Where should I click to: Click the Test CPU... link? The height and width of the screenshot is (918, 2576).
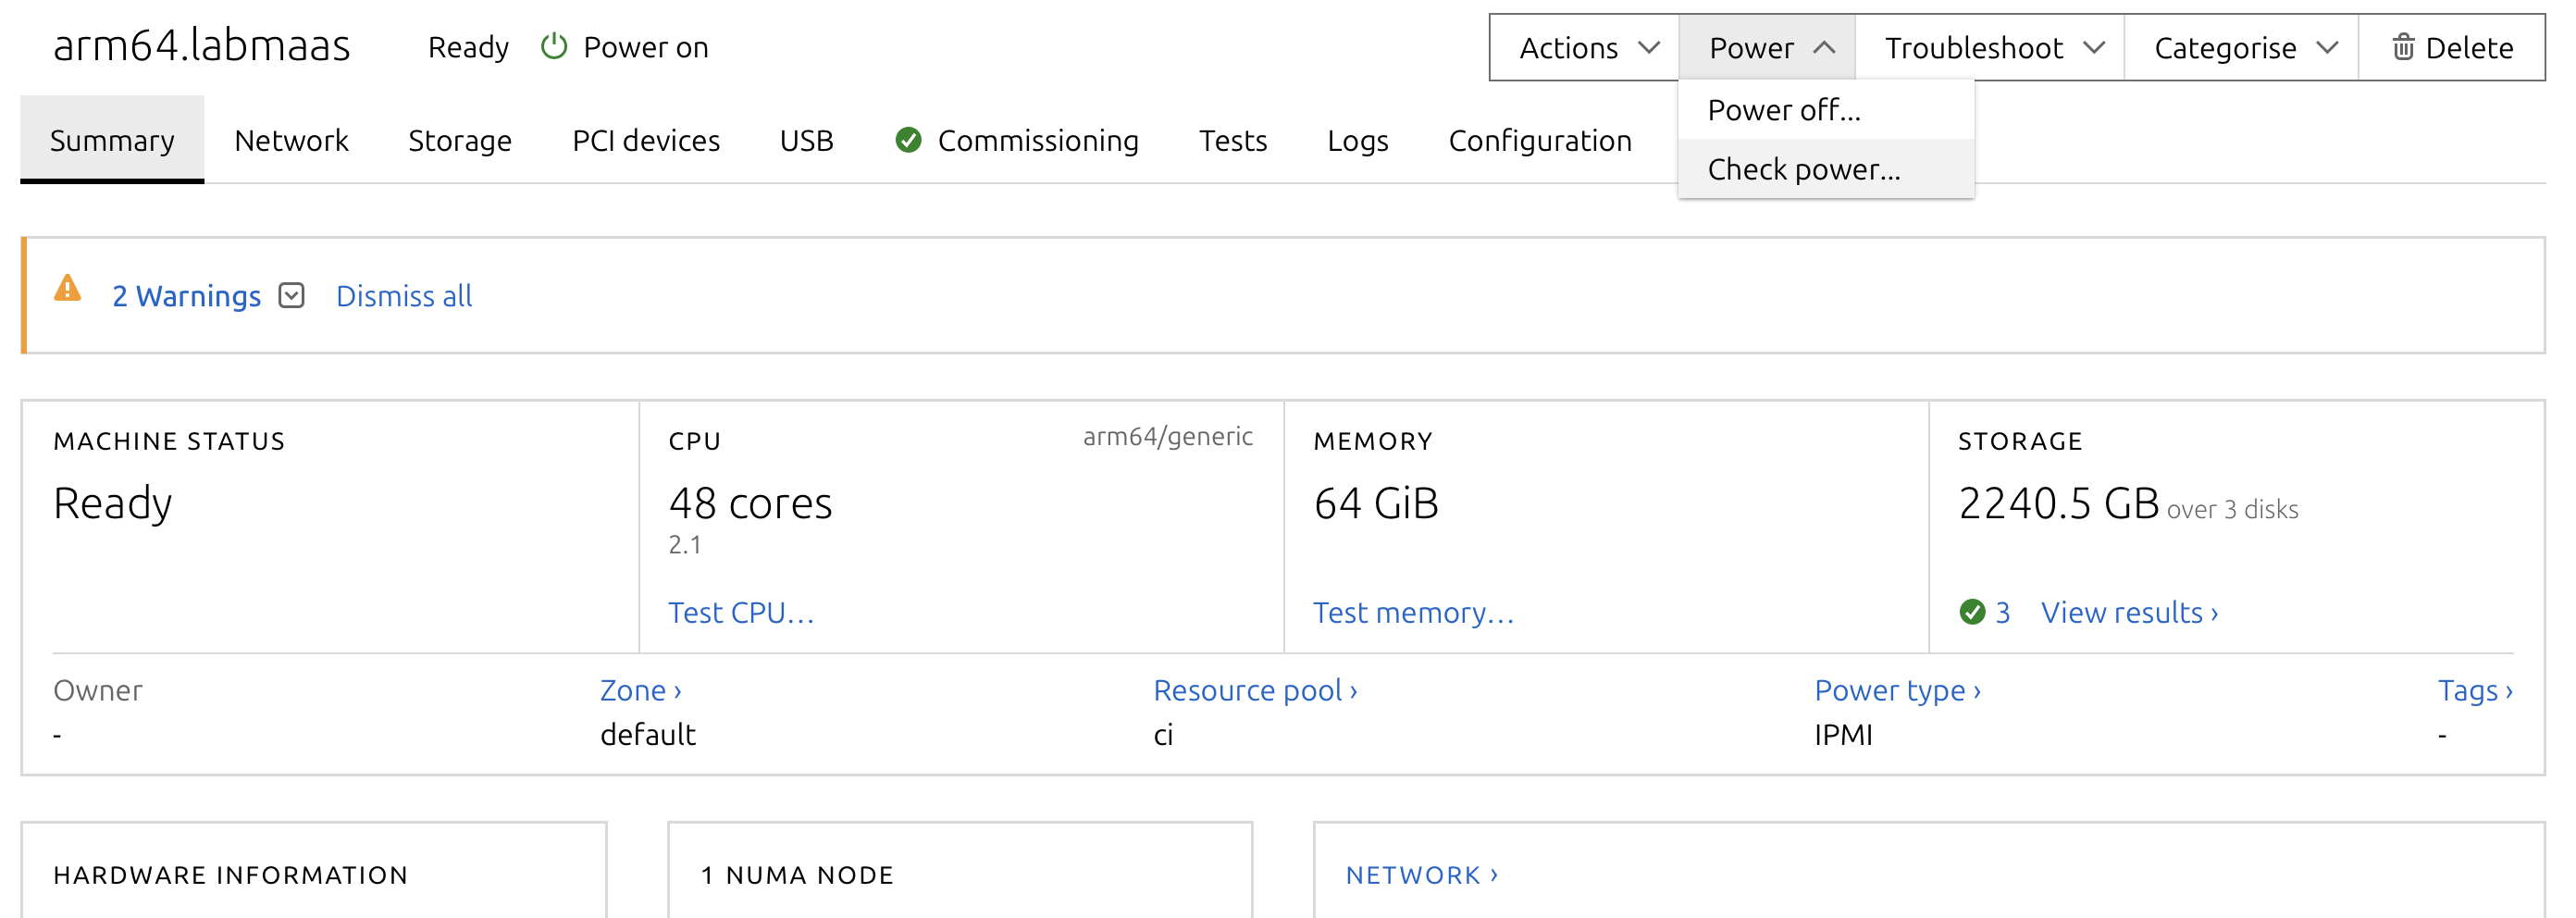[x=741, y=612]
